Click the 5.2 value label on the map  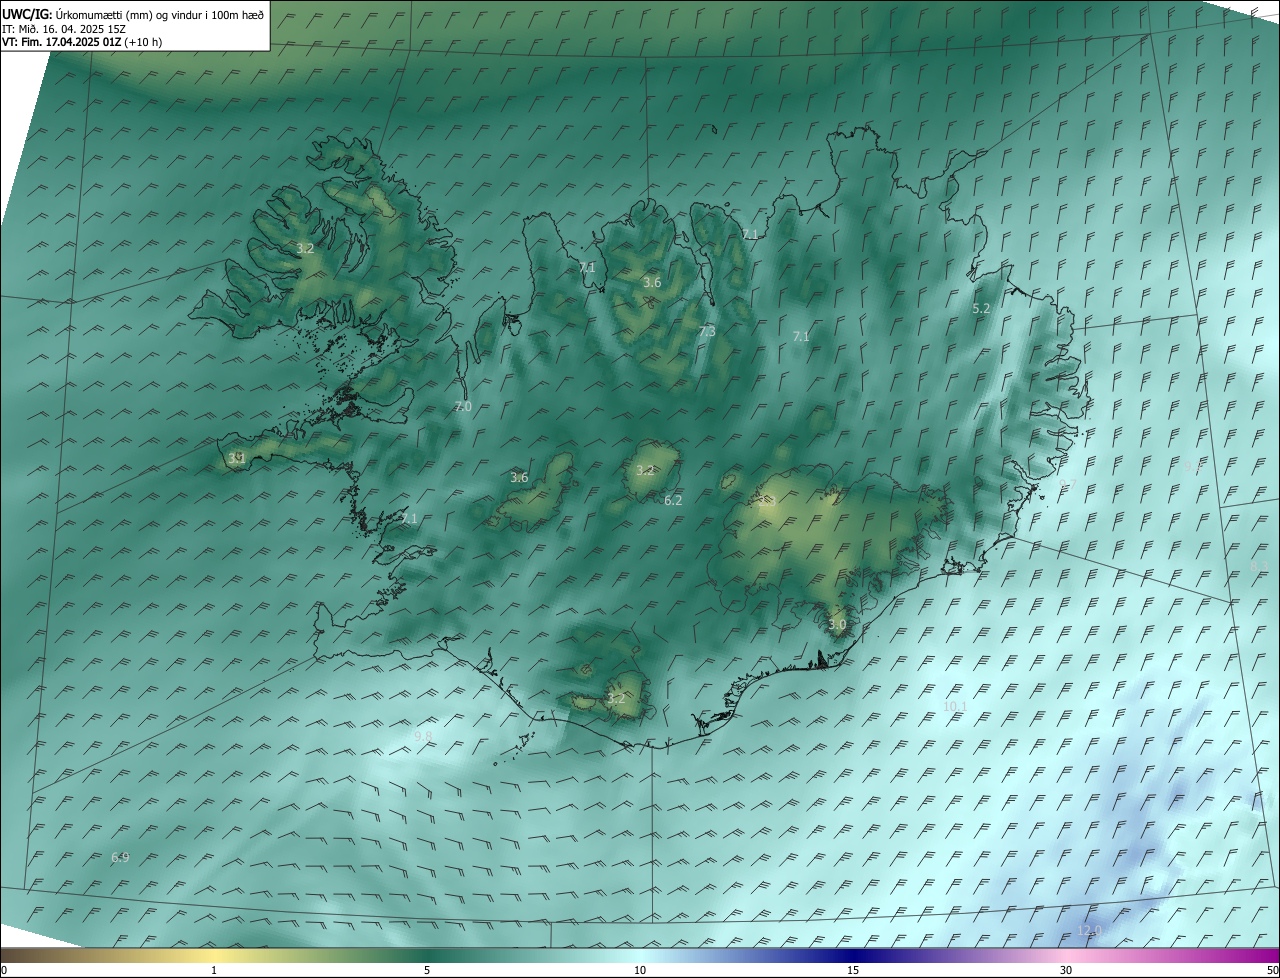point(981,309)
